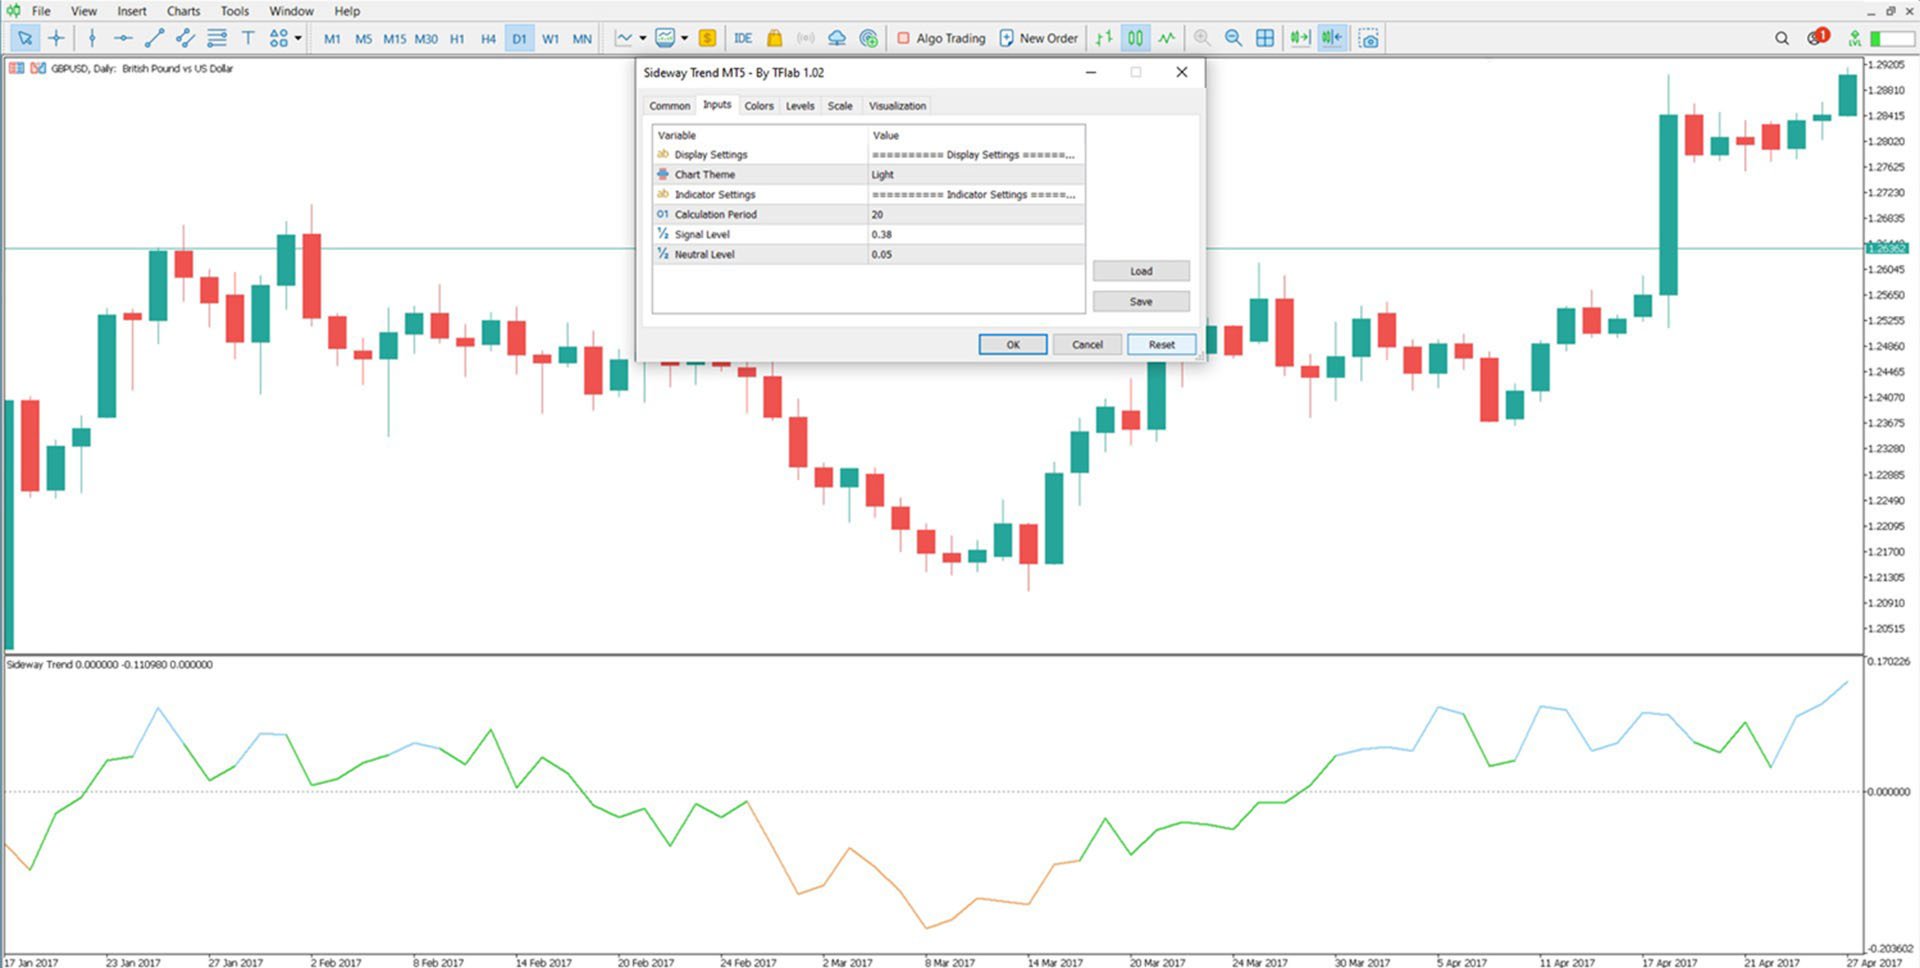1920x968 pixels.
Task: Switch chart to W1 timeframe
Action: 550,39
